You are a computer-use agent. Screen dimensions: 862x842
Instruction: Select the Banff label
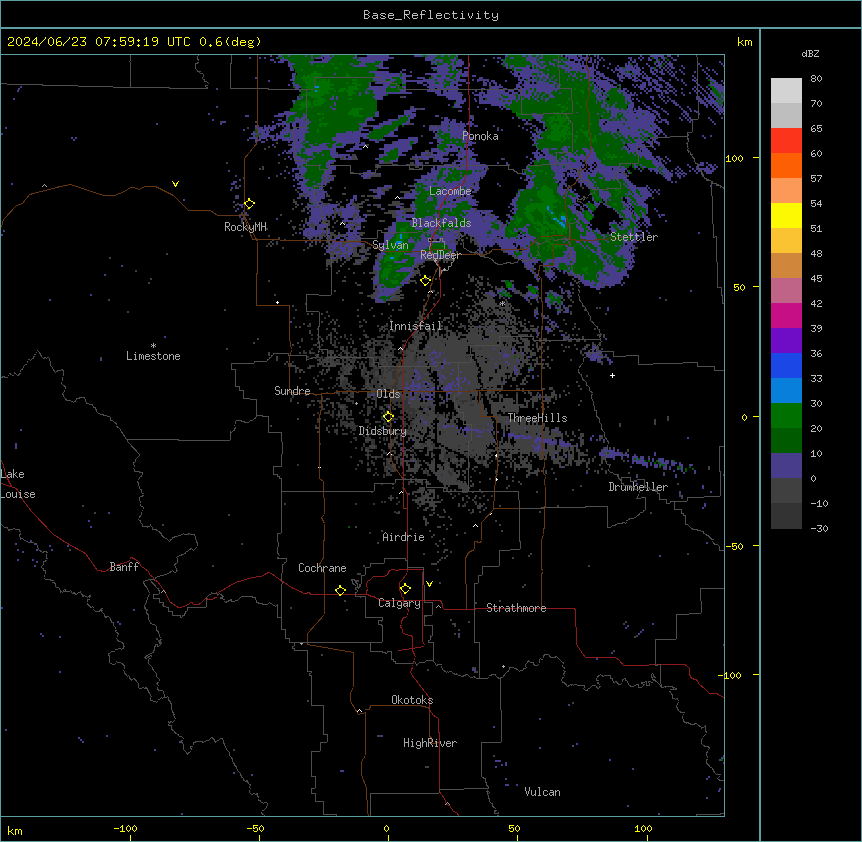(x=124, y=567)
